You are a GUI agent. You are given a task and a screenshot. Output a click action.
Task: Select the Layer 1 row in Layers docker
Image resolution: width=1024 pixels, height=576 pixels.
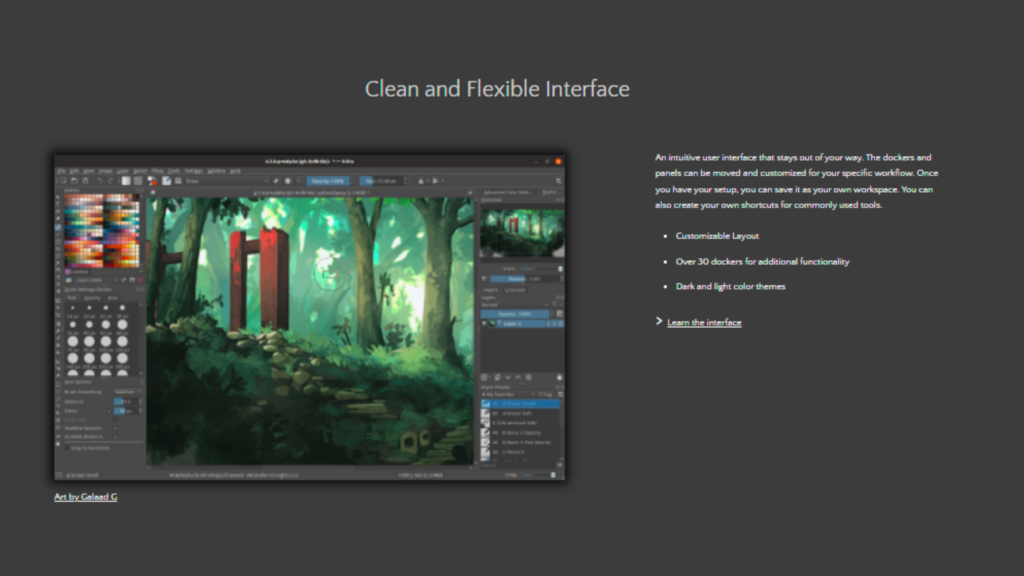[522, 323]
